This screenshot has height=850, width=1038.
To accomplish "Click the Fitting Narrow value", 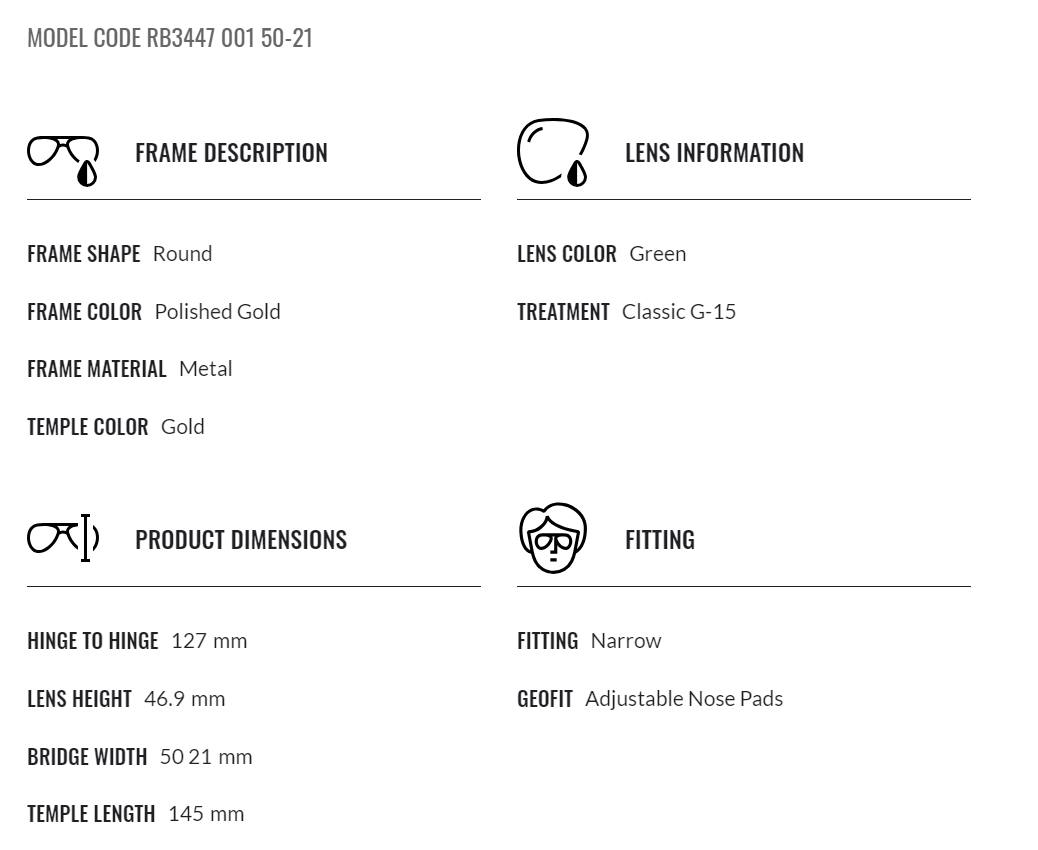I will point(626,641).
